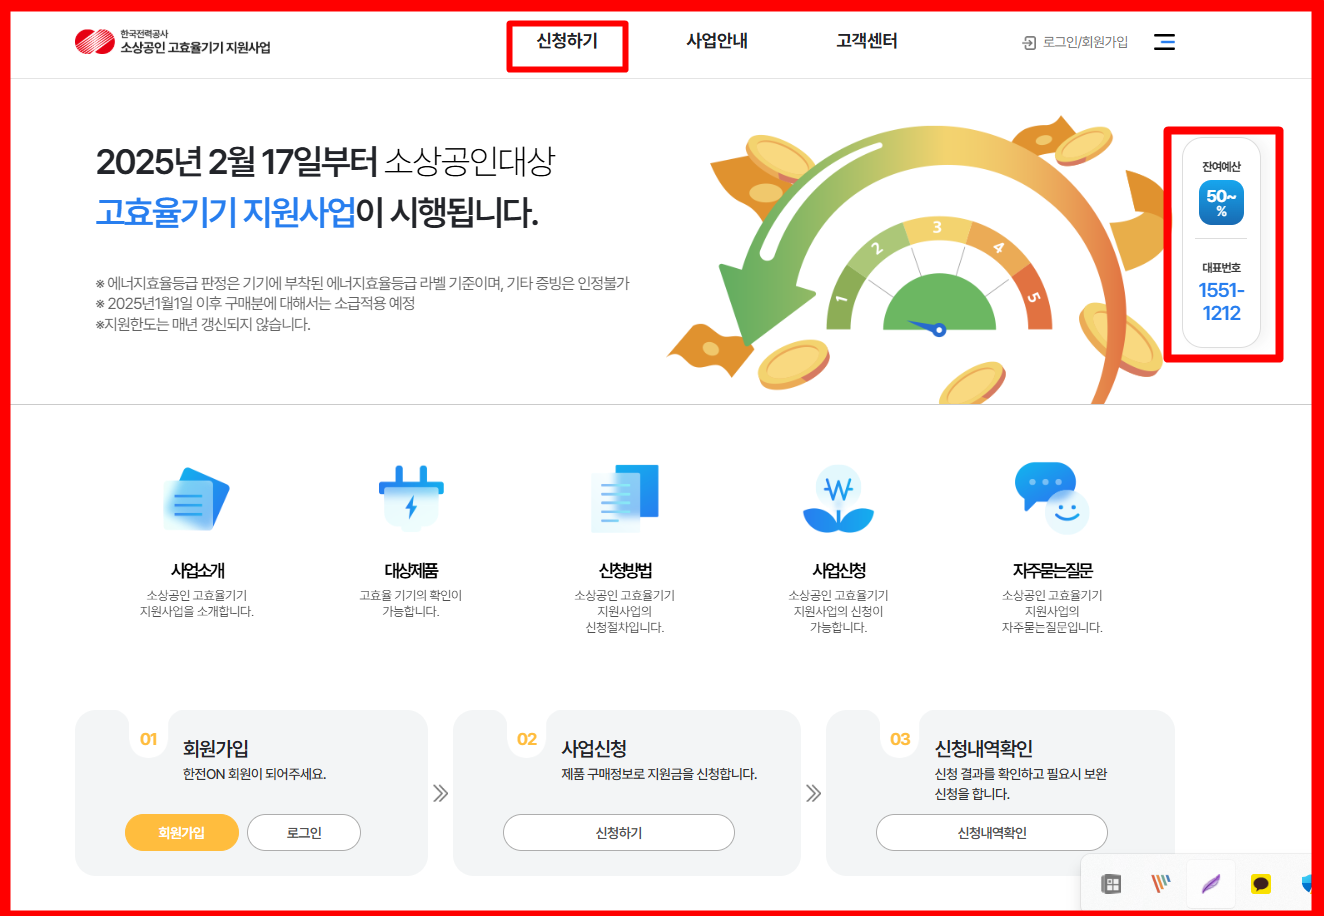This screenshot has width=1324, height=916.
Task: Open the 사업안내 menu
Action: click(x=717, y=41)
